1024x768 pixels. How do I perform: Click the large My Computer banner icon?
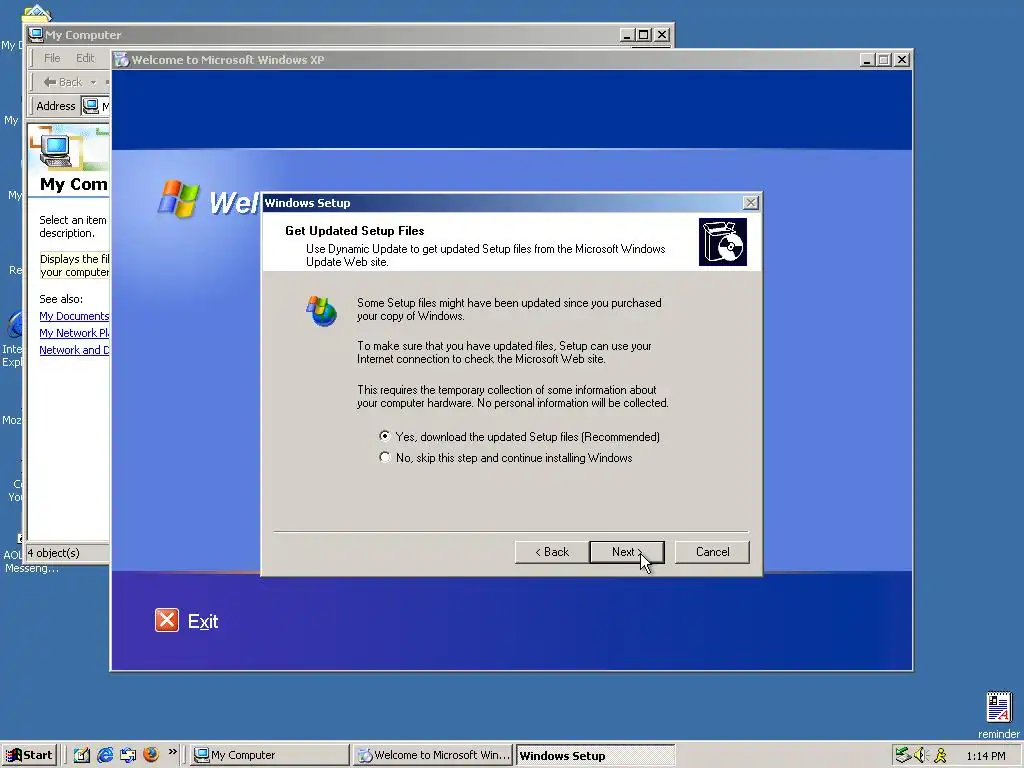point(57,151)
